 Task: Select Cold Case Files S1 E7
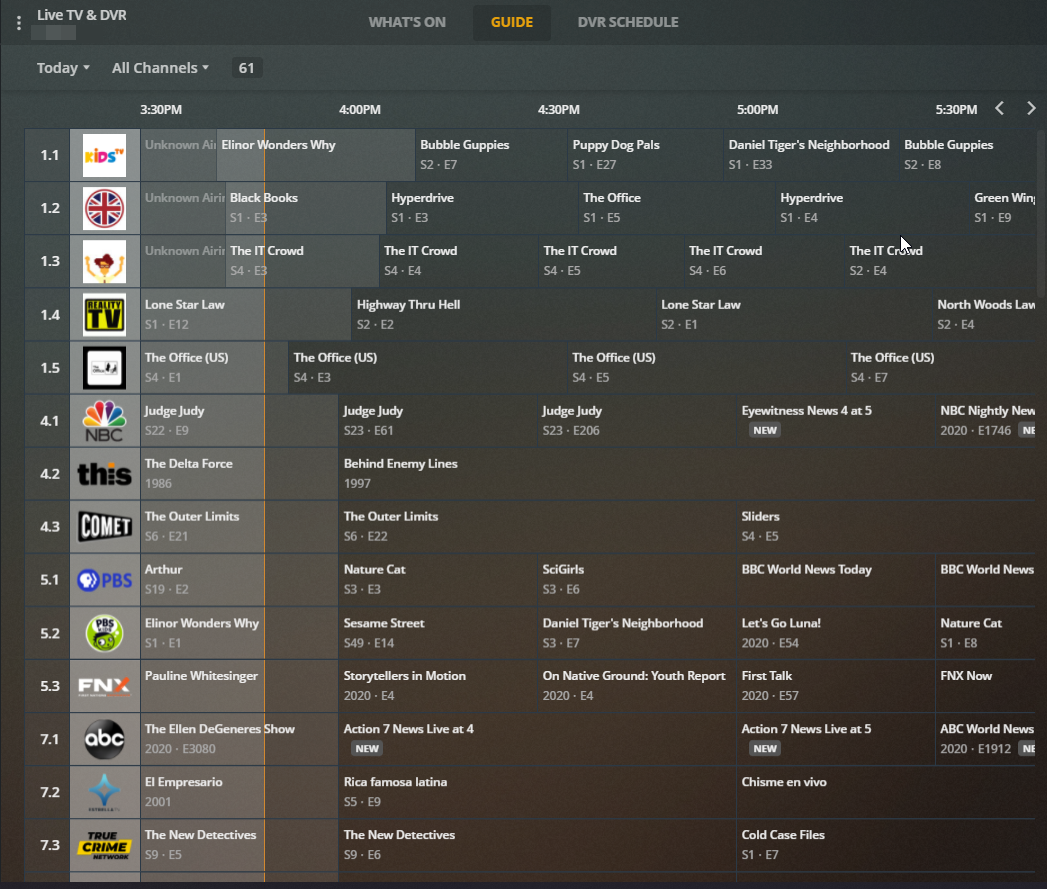[x=886, y=844]
